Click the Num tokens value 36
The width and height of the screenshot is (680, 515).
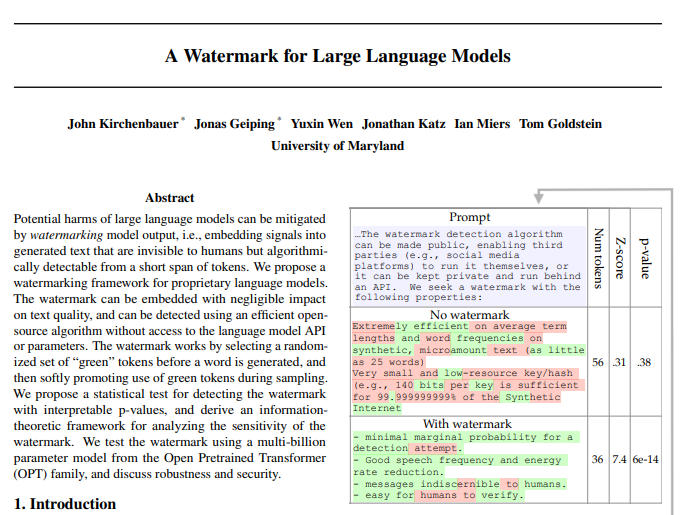(597, 459)
